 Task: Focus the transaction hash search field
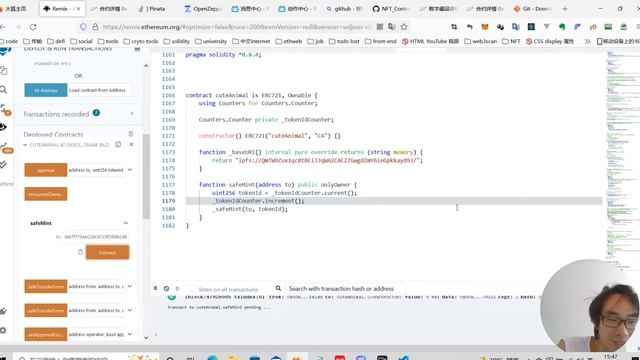[x=345, y=289]
